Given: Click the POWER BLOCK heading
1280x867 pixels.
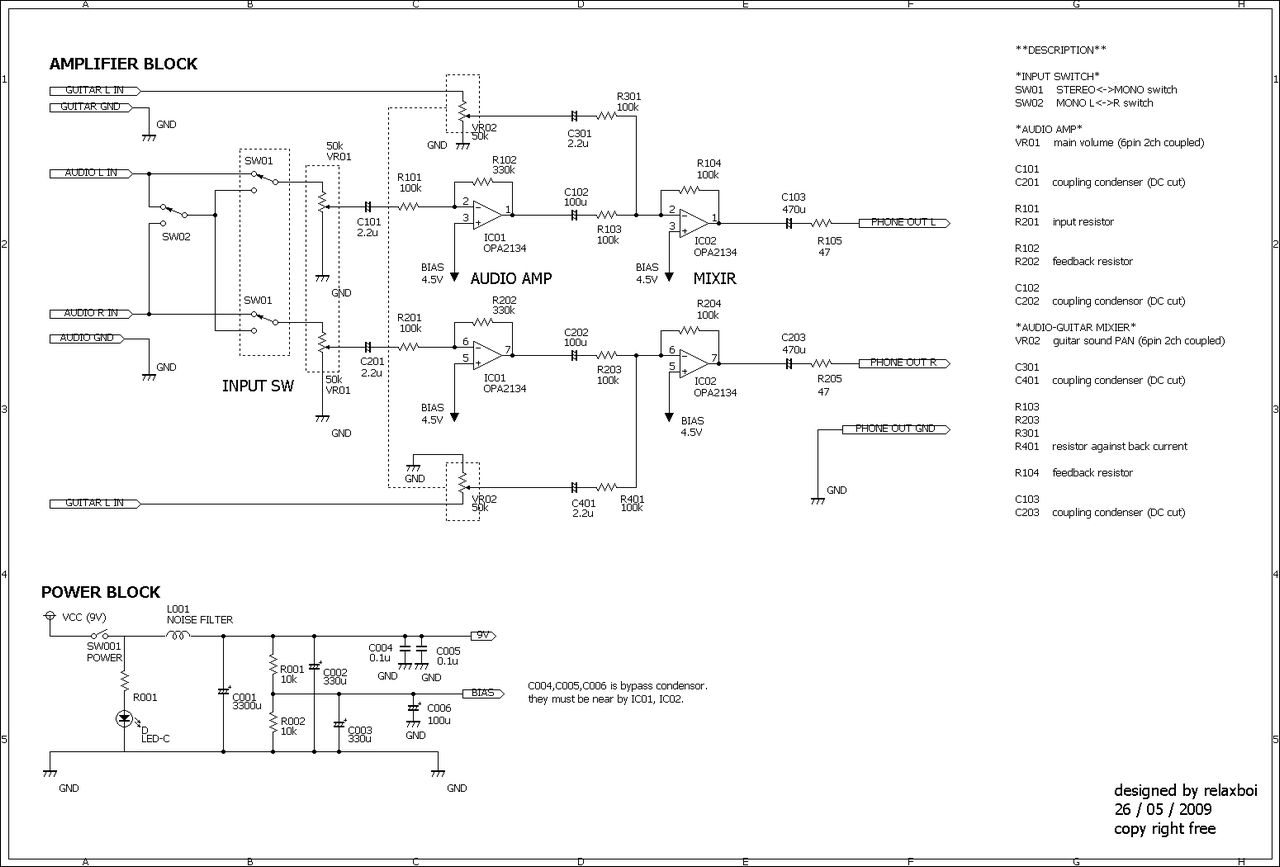Looking at the screenshot, I should [x=100, y=593].
